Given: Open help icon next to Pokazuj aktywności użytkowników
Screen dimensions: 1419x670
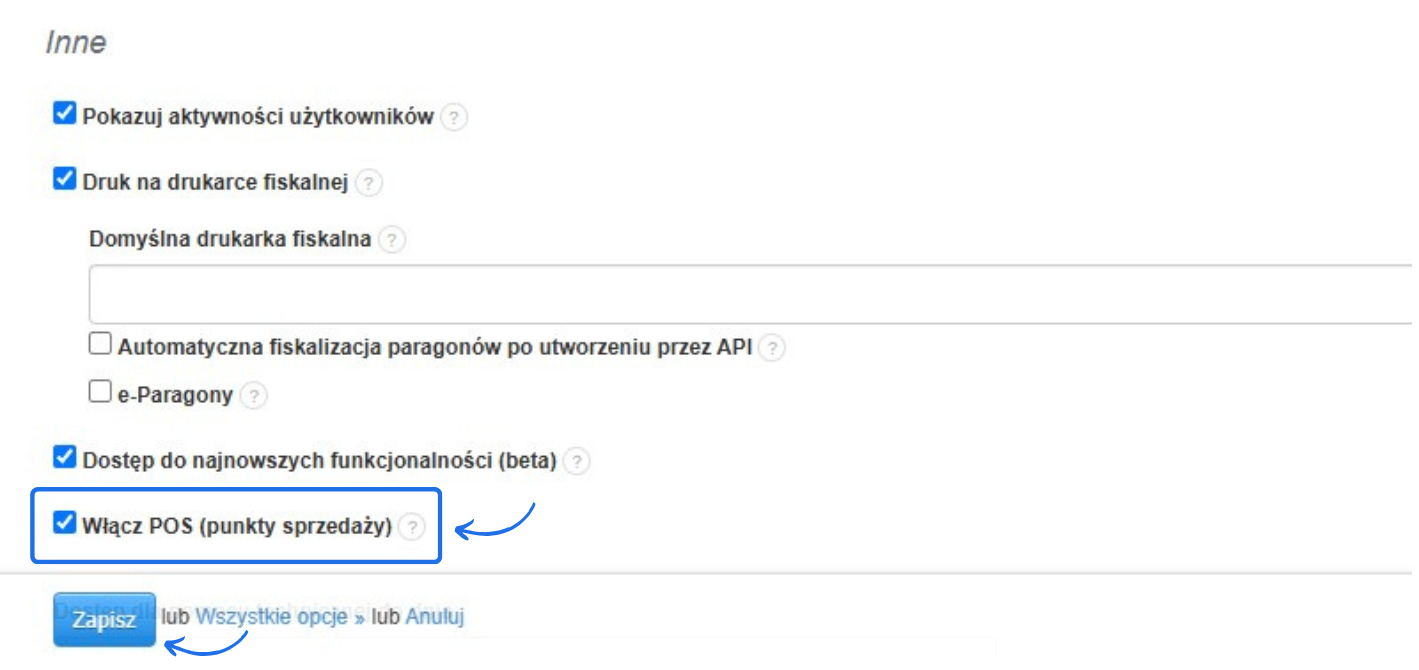Looking at the screenshot, I should (x=454, y=118).
